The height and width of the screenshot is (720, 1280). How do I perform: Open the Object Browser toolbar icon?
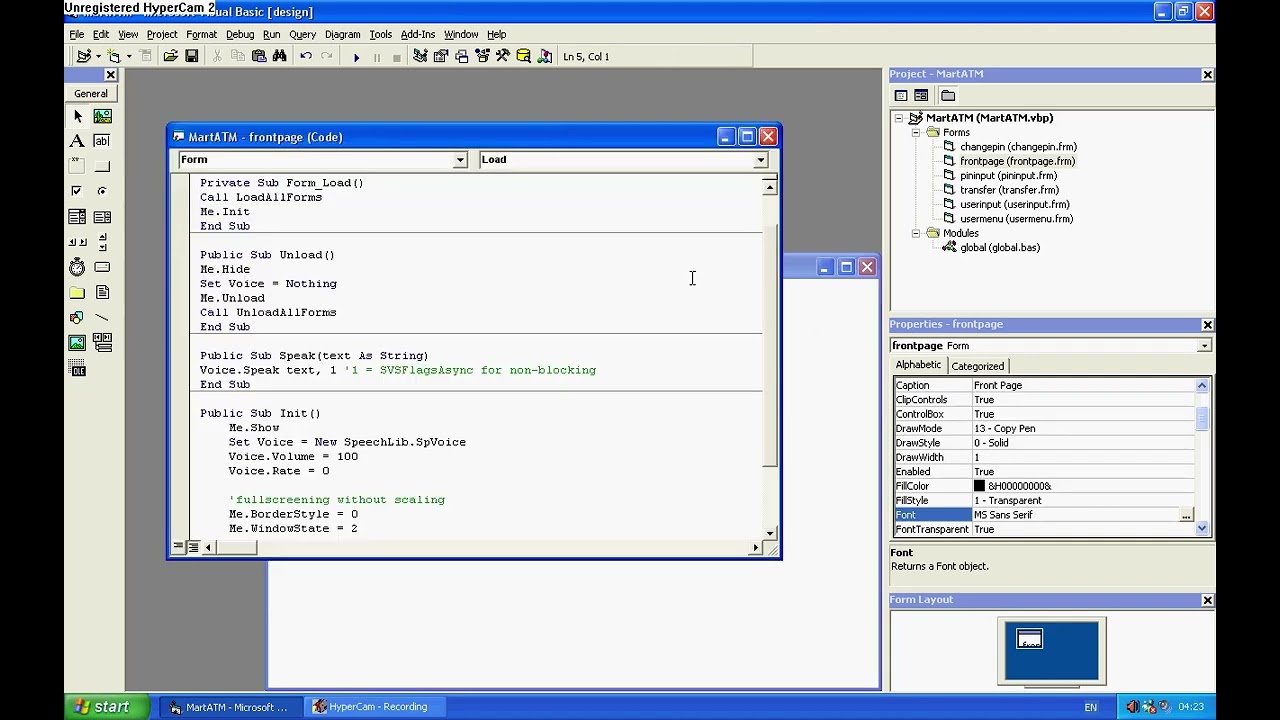pos(482,57)
